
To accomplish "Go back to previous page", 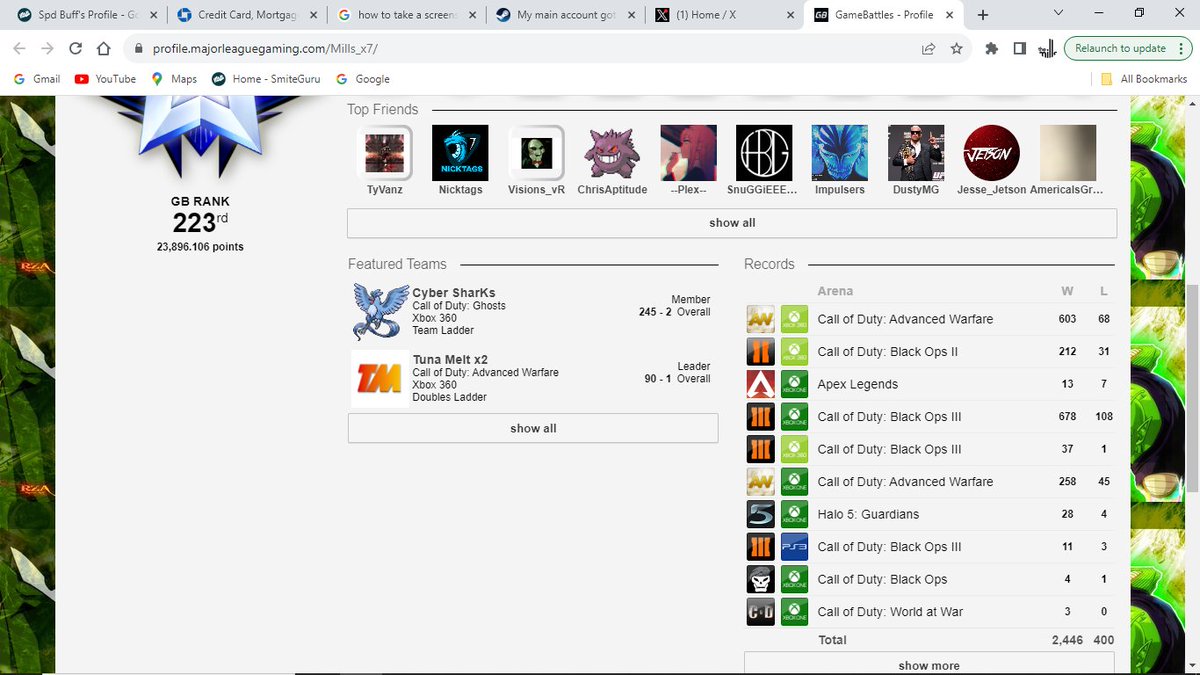I will coord(20,48).
